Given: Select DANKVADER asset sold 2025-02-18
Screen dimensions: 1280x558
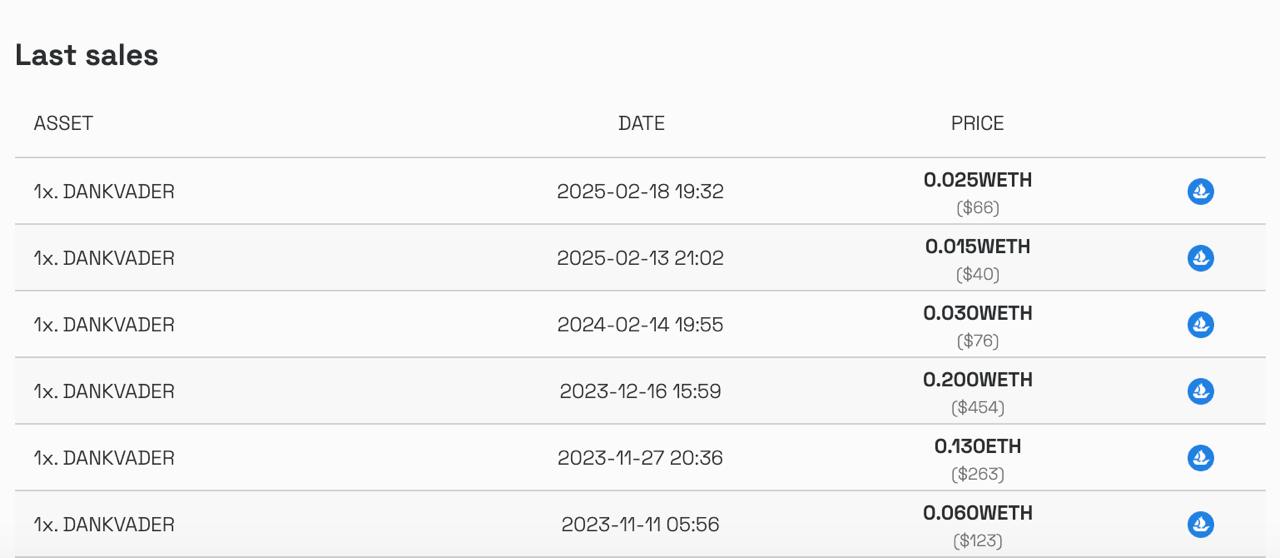Looking at the screenshot, I should tap(104, 191).
